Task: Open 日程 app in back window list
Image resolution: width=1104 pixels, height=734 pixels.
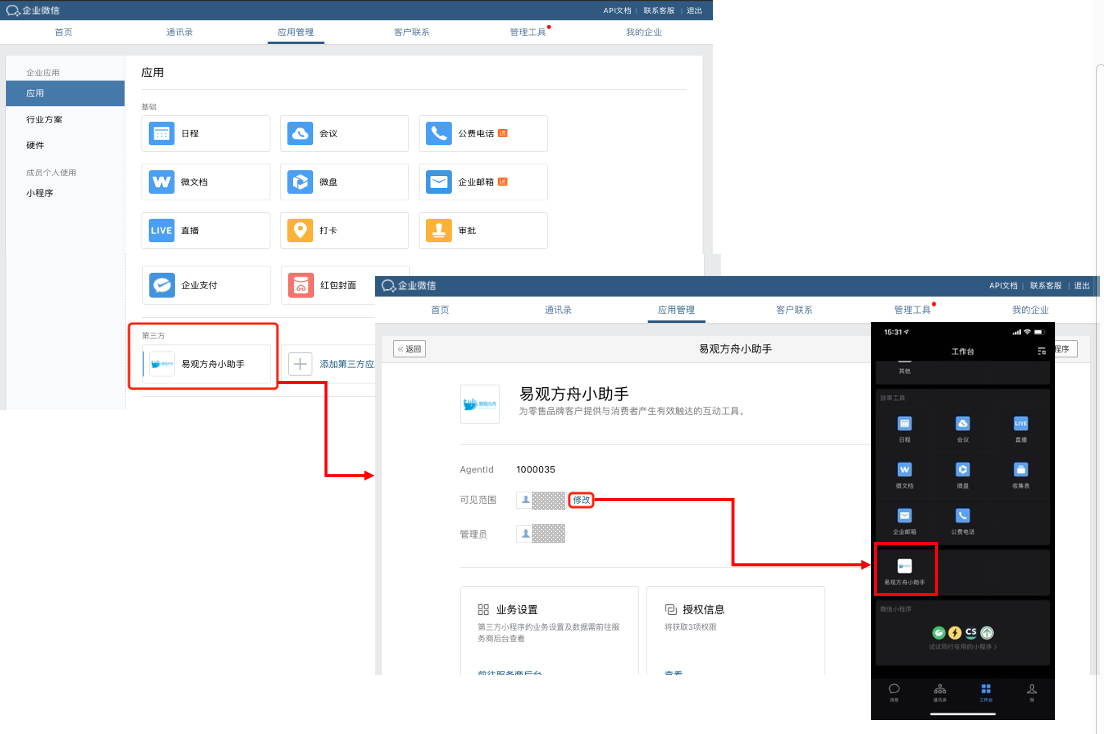Action: coord(206,133)
